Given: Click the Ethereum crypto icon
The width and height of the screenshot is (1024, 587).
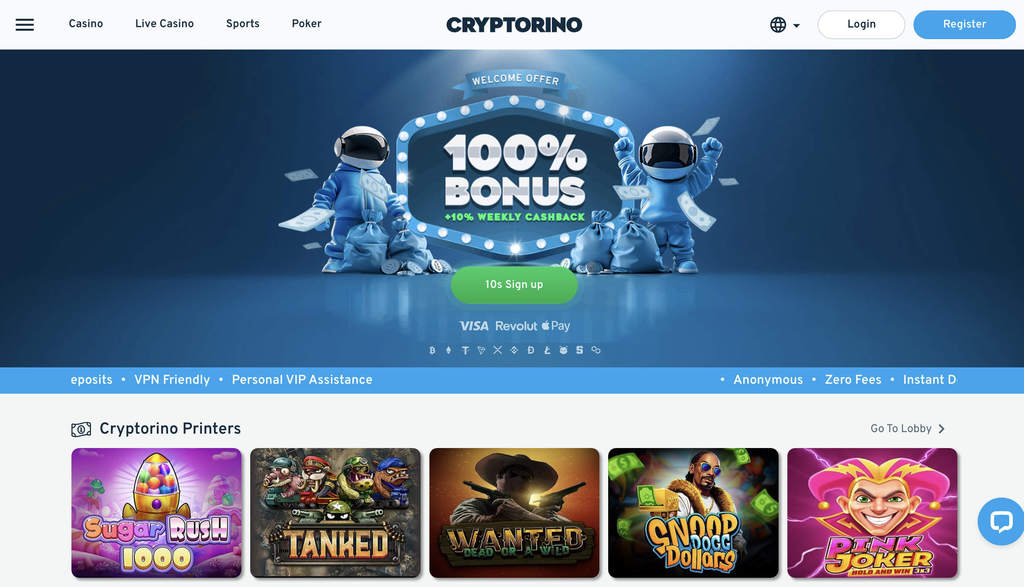Looking at the screenshot, I should point(449,351).
